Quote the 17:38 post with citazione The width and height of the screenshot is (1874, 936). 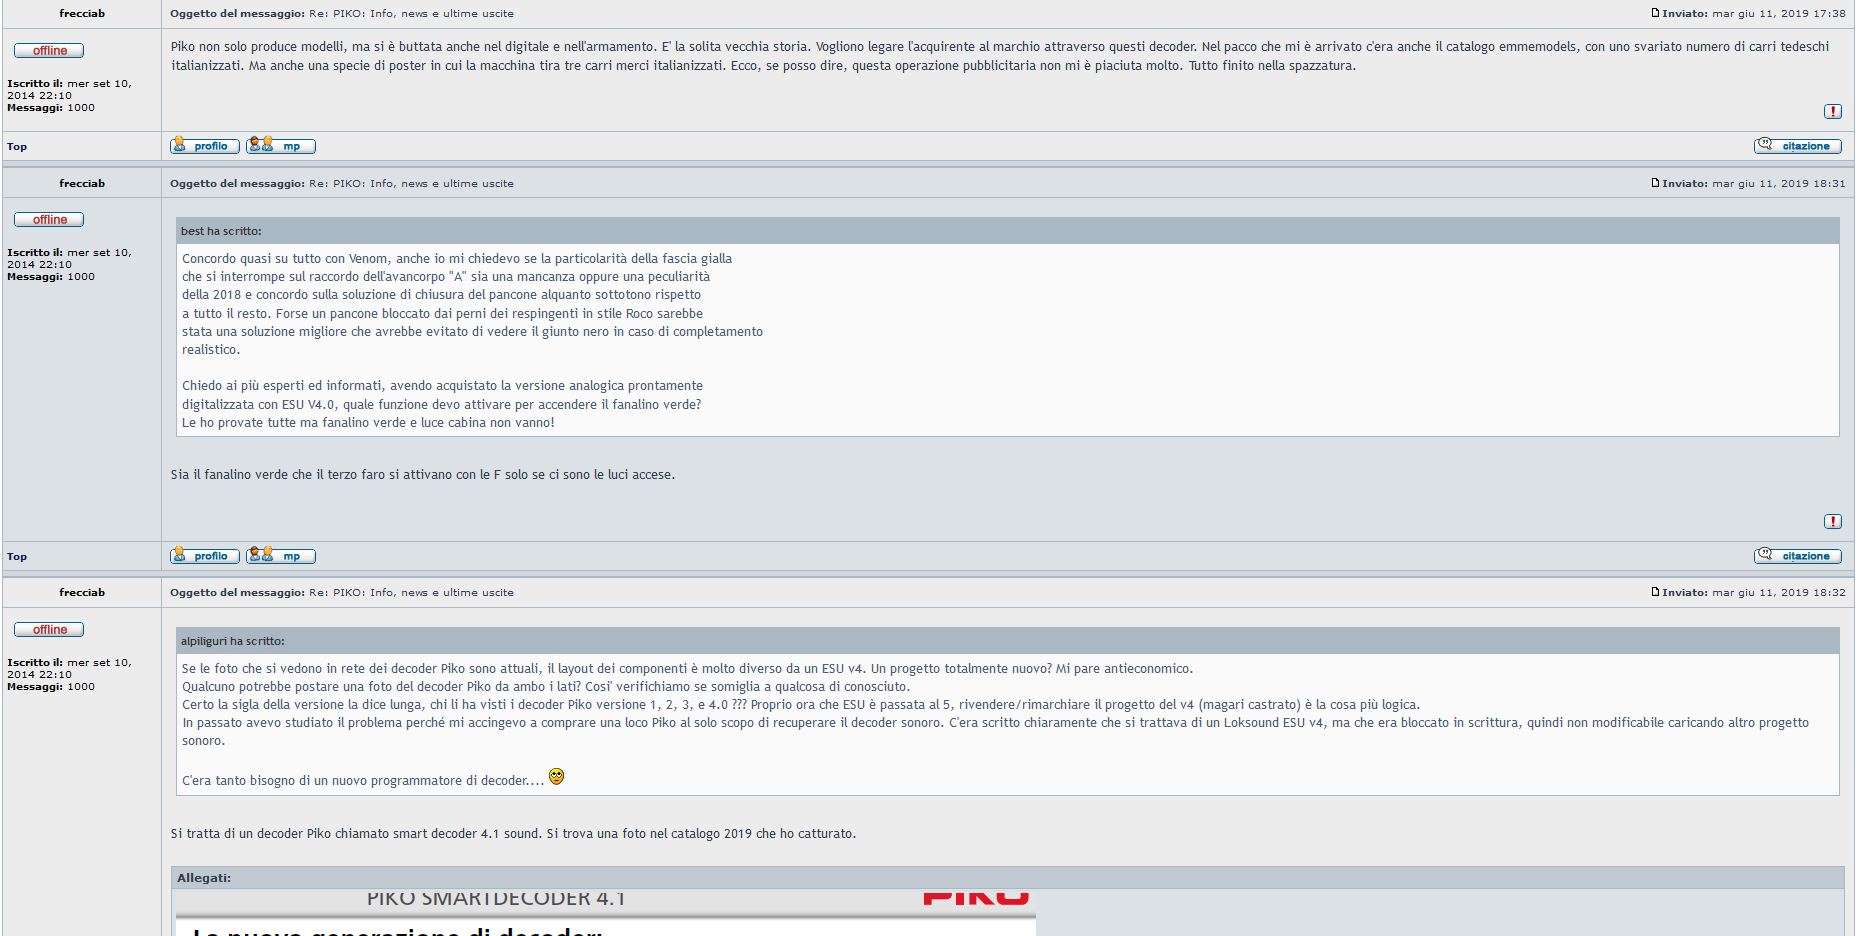pyautogui.click(x=1797, y=145)
